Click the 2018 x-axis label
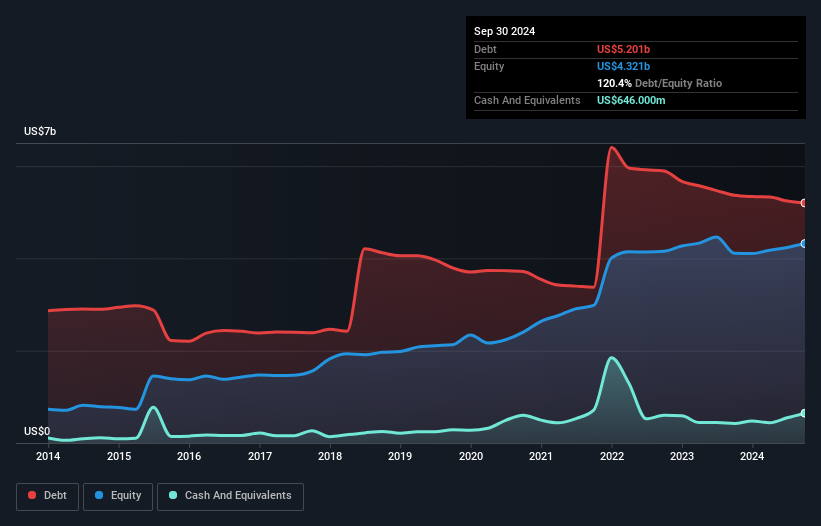Viewport: 821px width, 526px height. click(x=330, y=456)
